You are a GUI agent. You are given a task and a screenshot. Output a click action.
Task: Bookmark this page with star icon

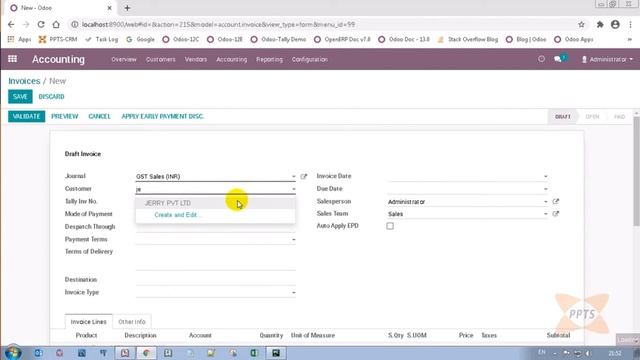point(581,25)
